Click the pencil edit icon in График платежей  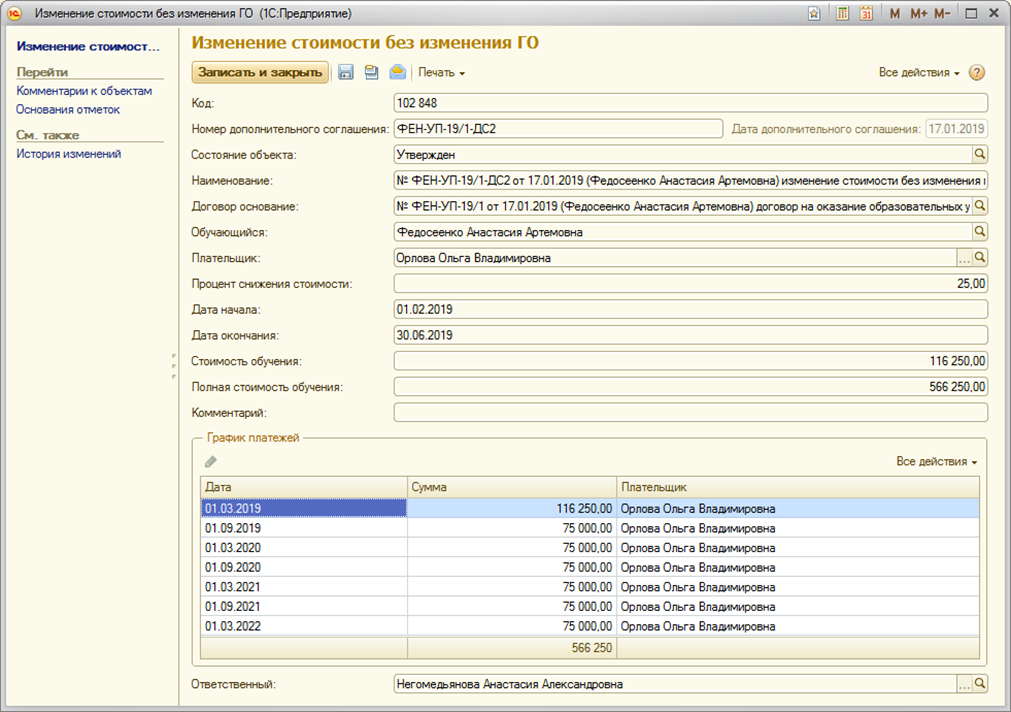coord(210,462)
